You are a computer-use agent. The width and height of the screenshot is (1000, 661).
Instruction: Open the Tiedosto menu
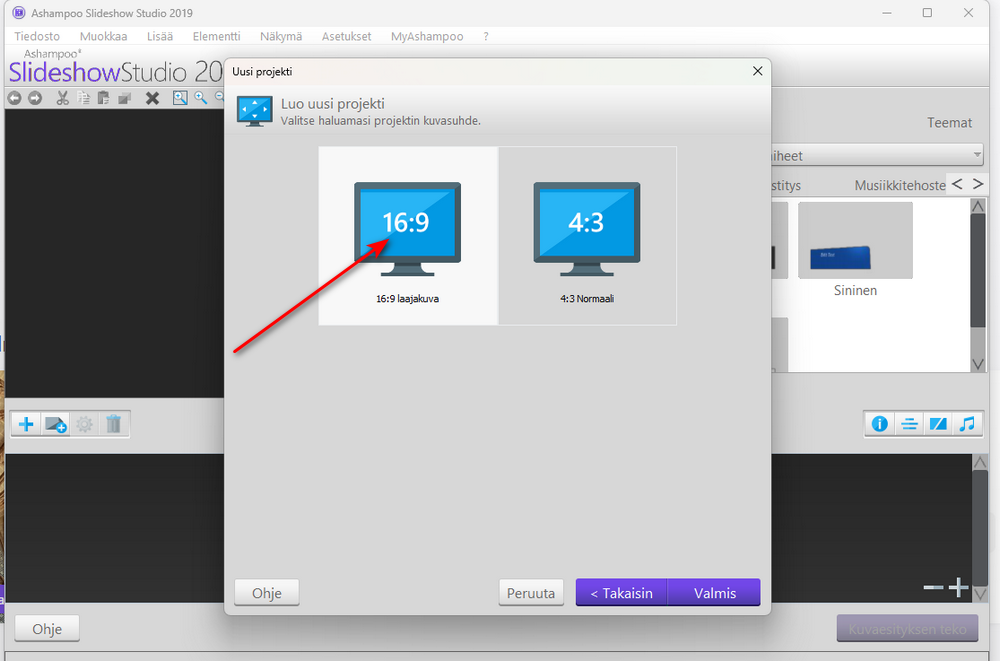(x=37, y=36)
